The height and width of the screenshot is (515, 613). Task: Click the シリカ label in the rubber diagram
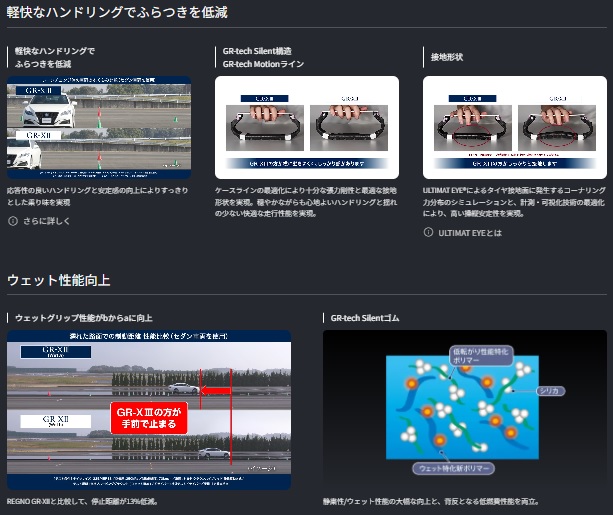coord(550,391)
